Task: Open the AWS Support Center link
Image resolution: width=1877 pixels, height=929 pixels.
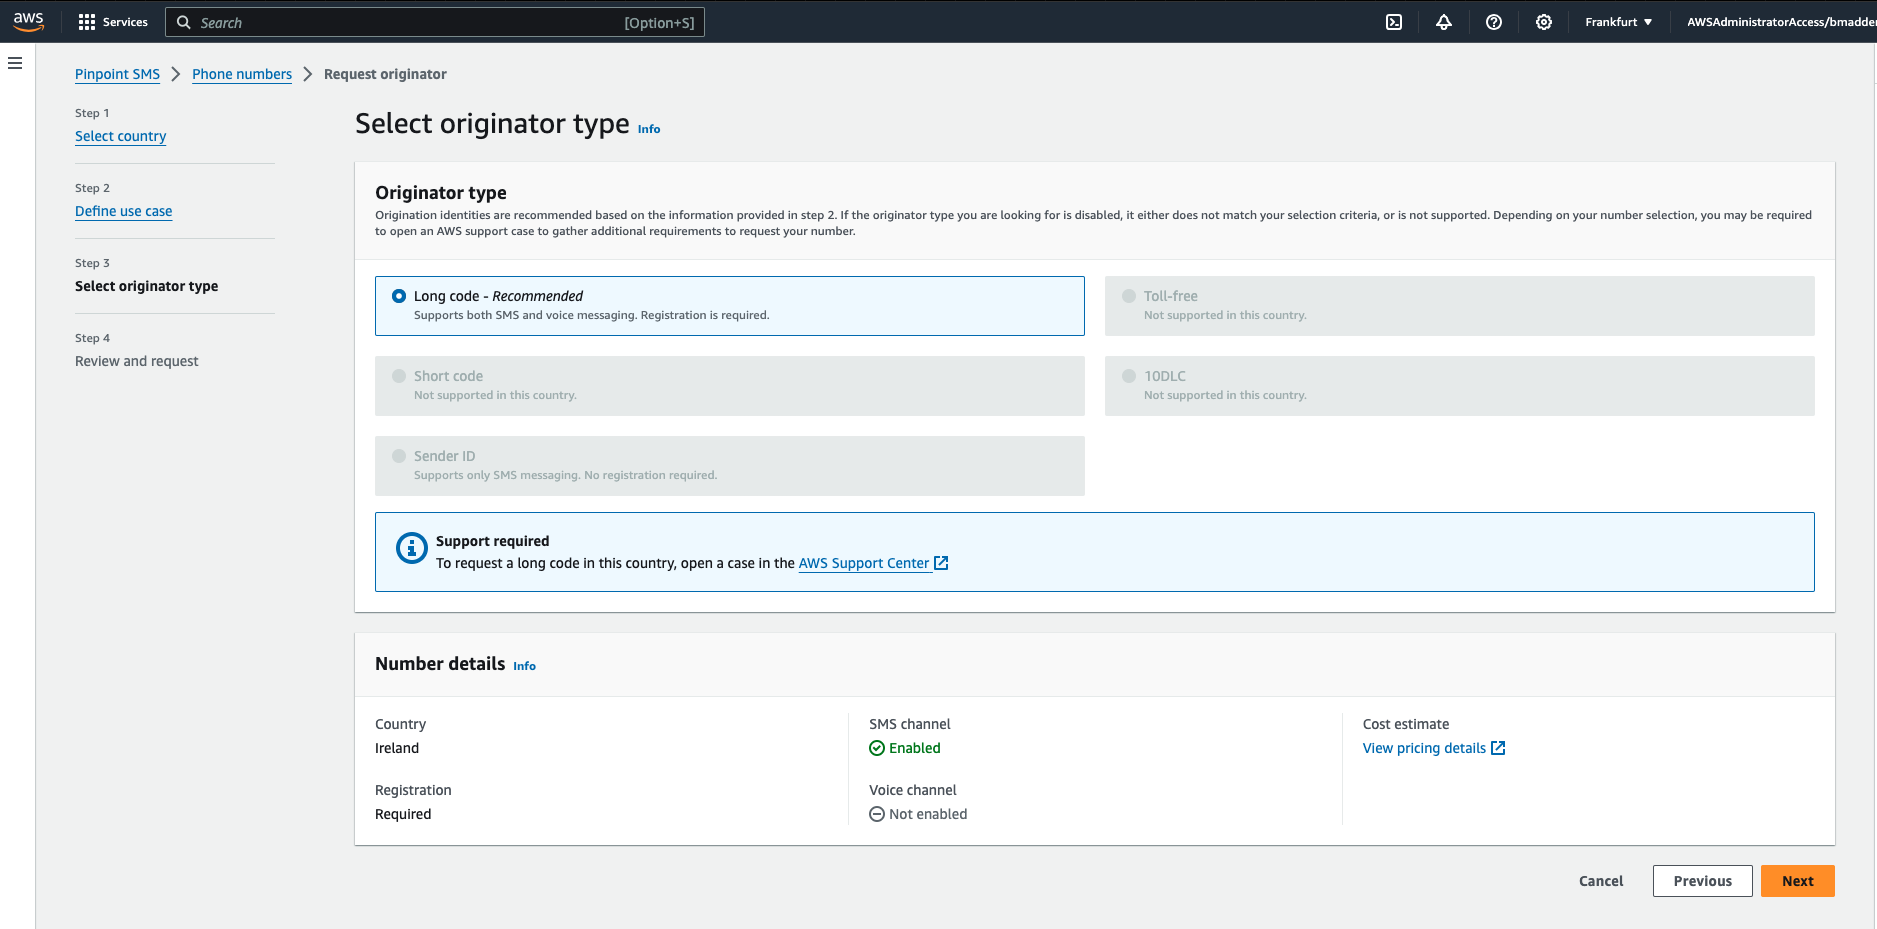Action: click(864, 563)
